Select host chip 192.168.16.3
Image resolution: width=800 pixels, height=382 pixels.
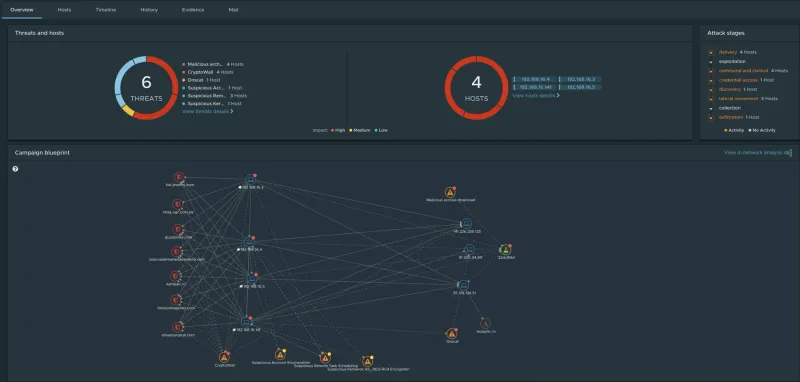[x=580, y=80]
